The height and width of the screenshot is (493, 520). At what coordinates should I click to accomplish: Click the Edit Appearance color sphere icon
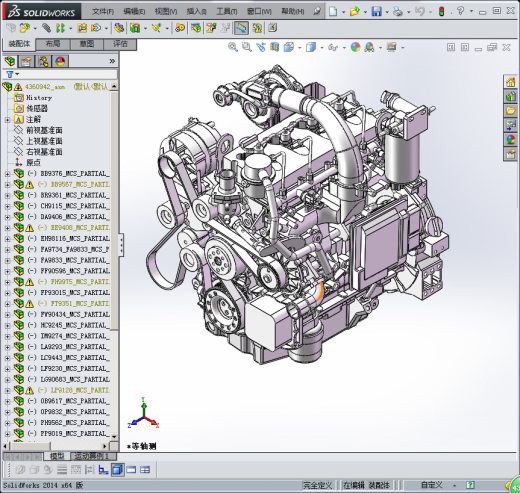(x=355, y=47)
